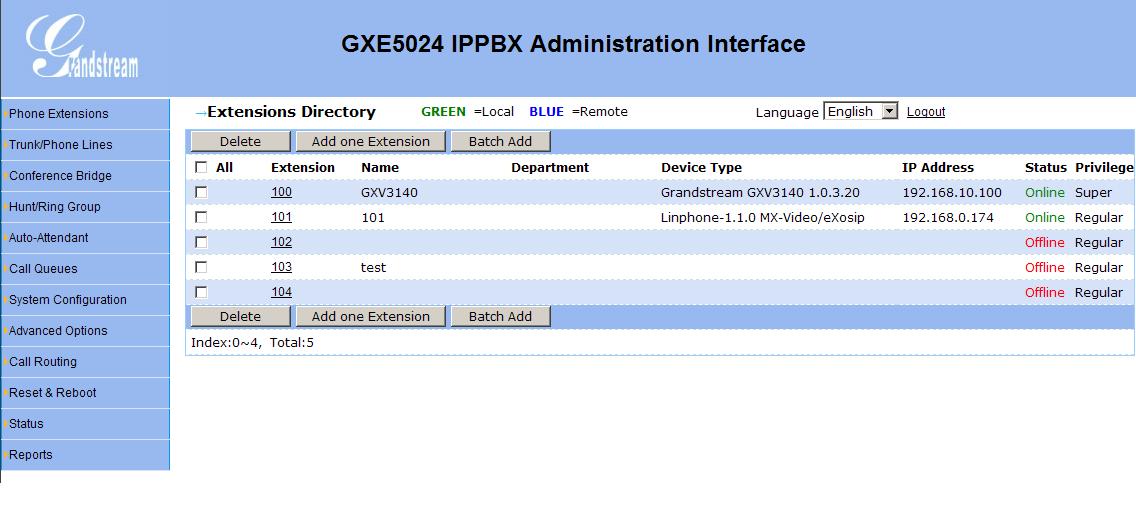Open extension 100 link

[282, 192]
